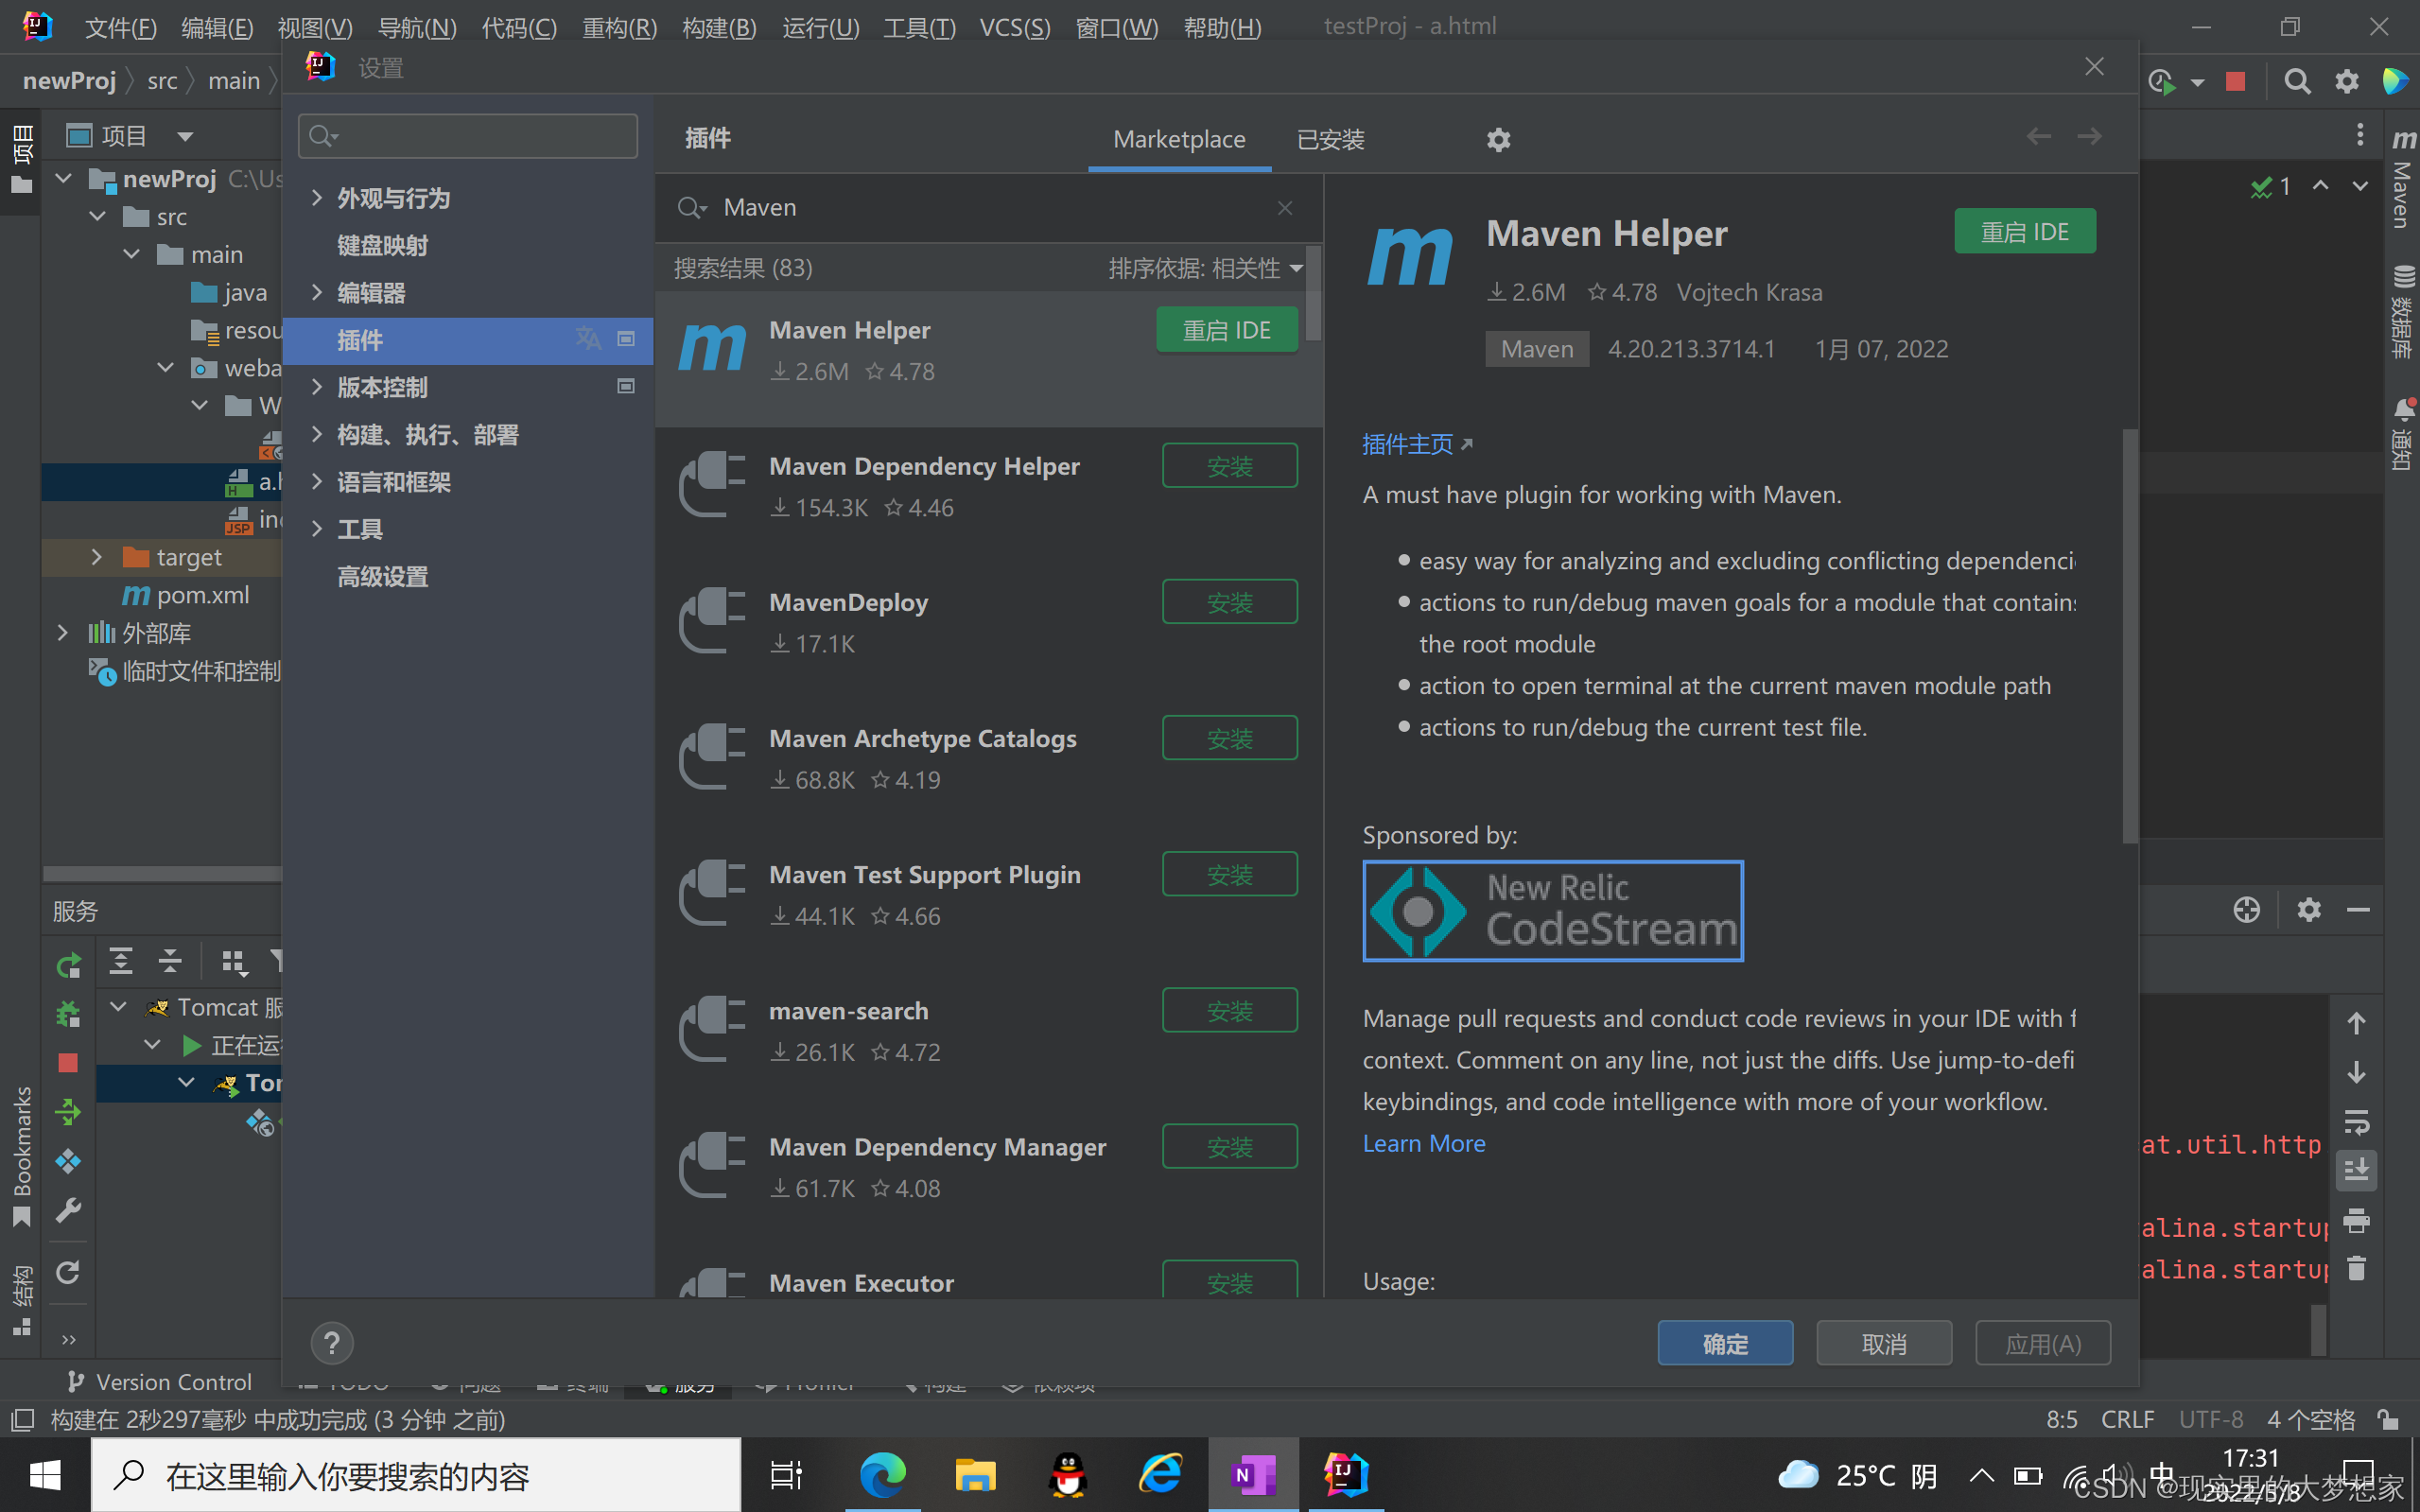
Task: Switch to the 已安装 tab
Action: (1330, 139)
